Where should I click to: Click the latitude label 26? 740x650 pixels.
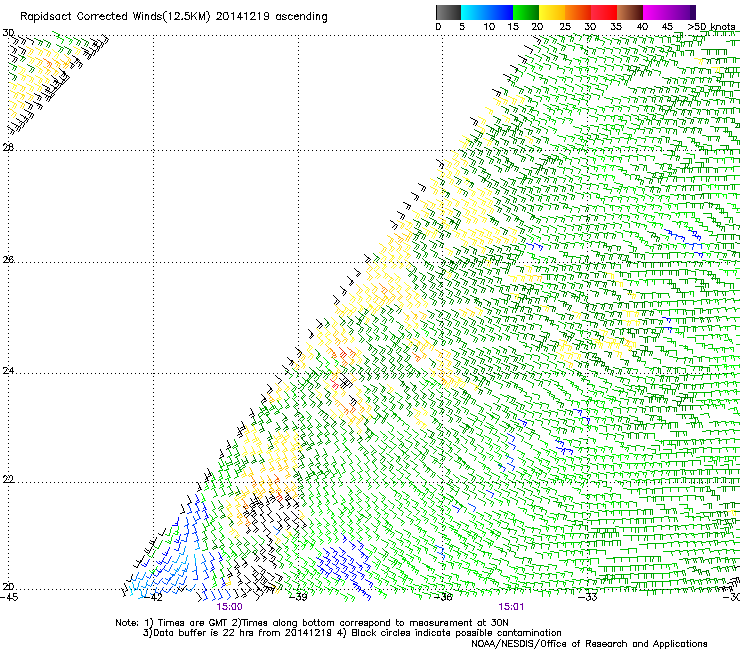click(x=8, y=259)
